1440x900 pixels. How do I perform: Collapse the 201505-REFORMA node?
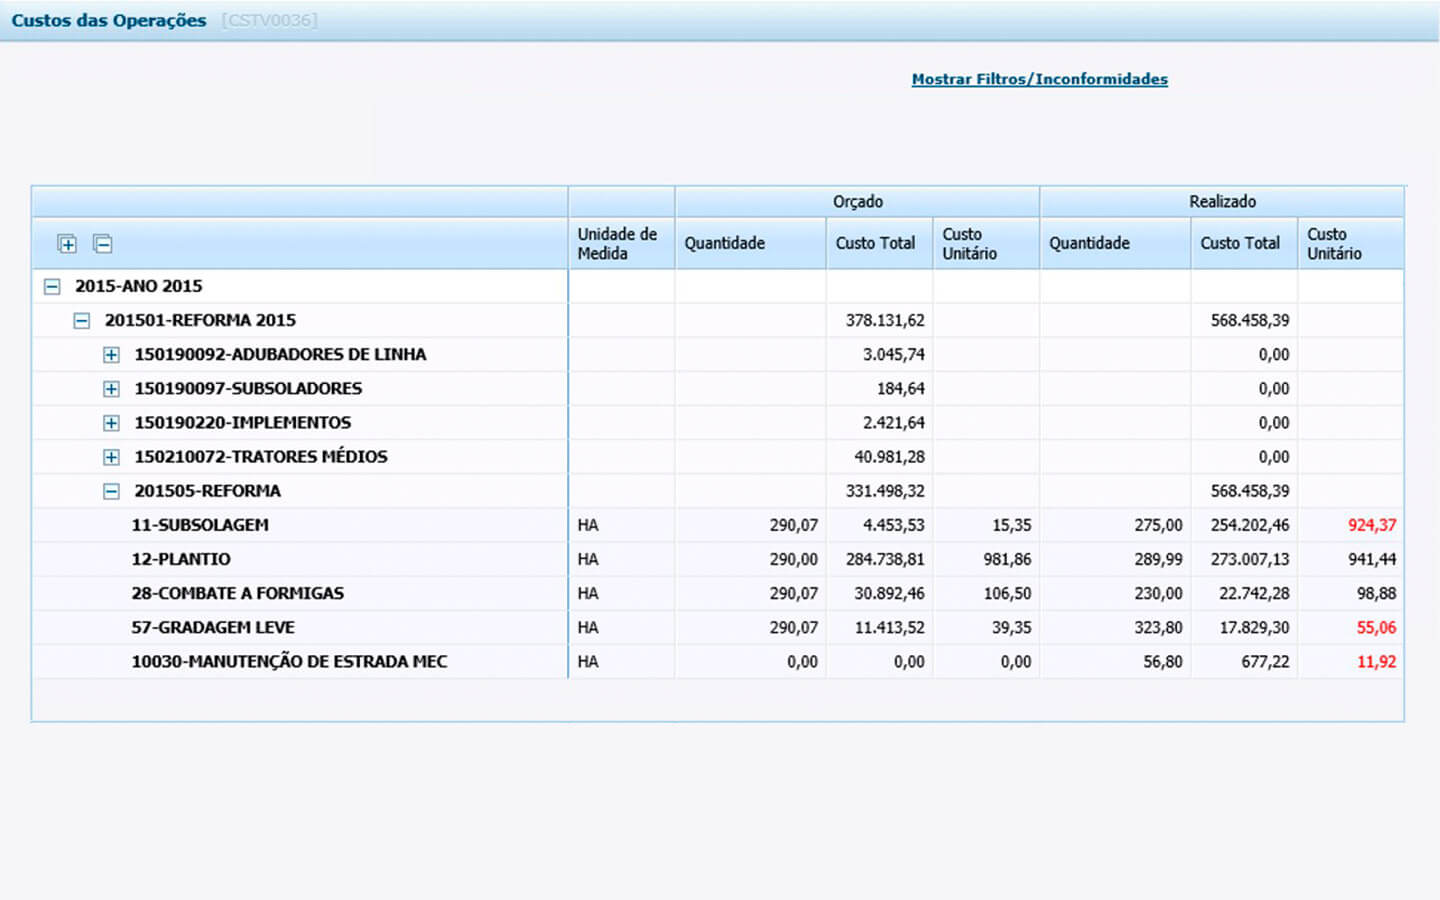tap(111, 491)
